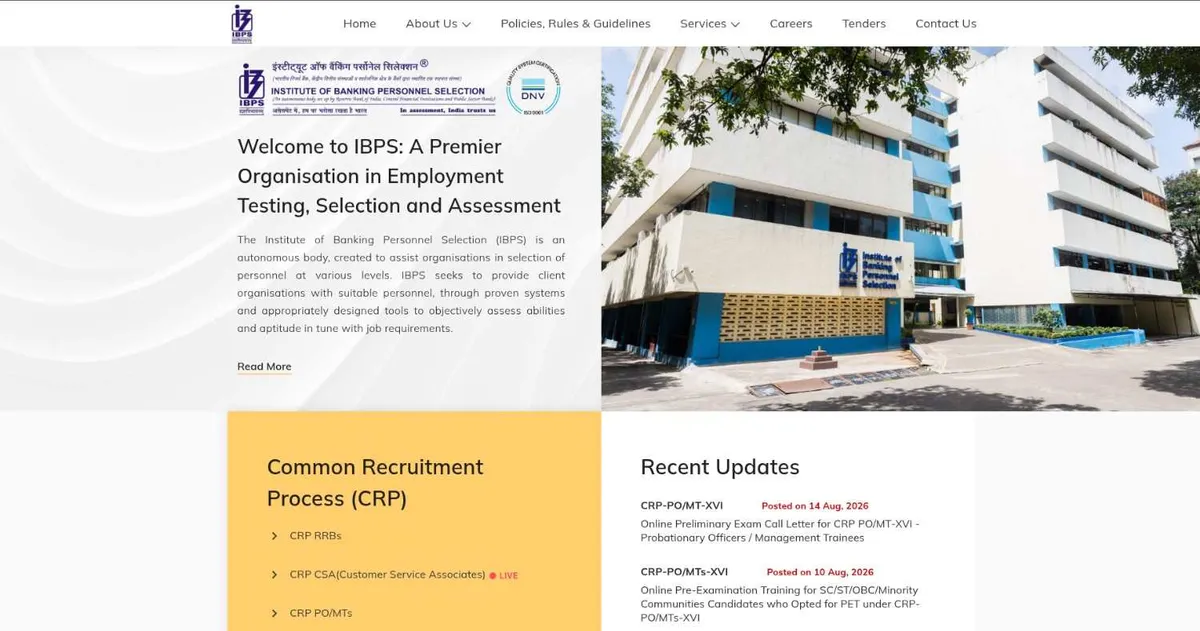Screen dimensions: 1200x631
Task: Click the IBPS logo in the navbar
Action: coord(242,24)
